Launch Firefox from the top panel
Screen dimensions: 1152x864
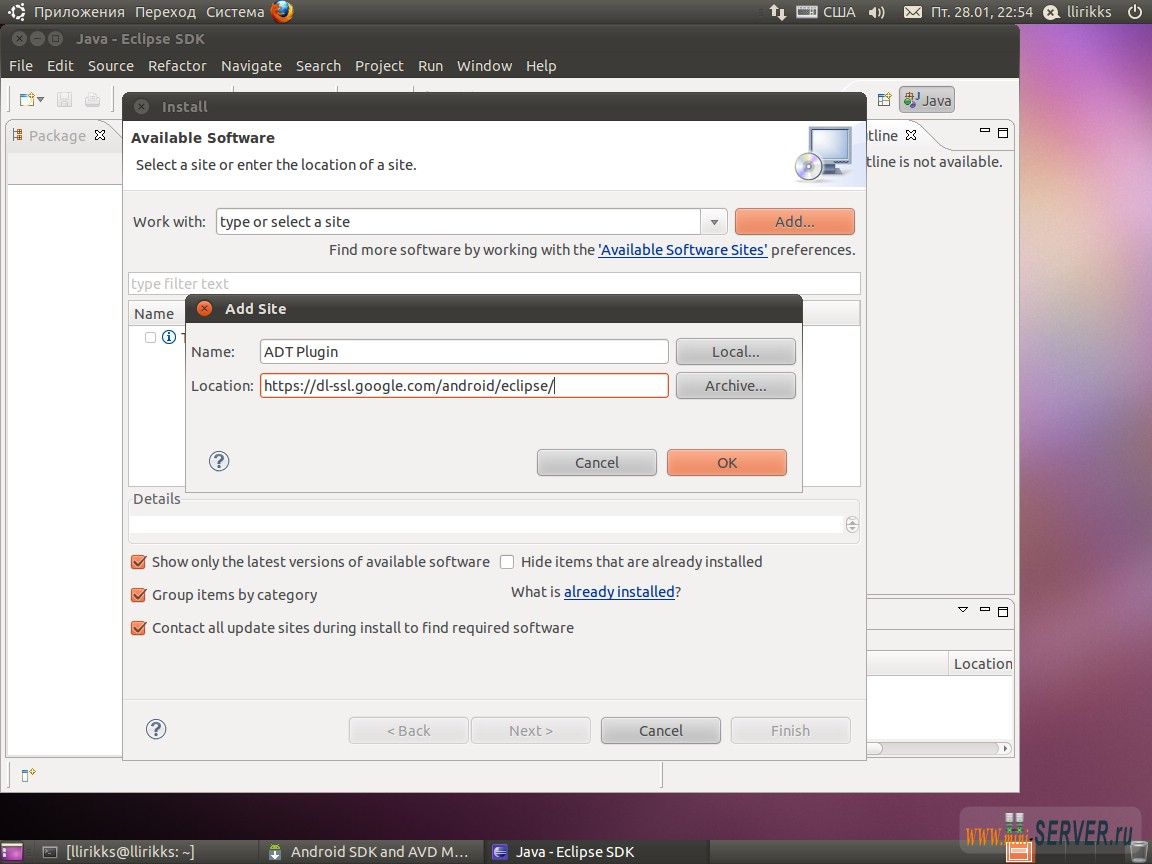coord(281,12)
